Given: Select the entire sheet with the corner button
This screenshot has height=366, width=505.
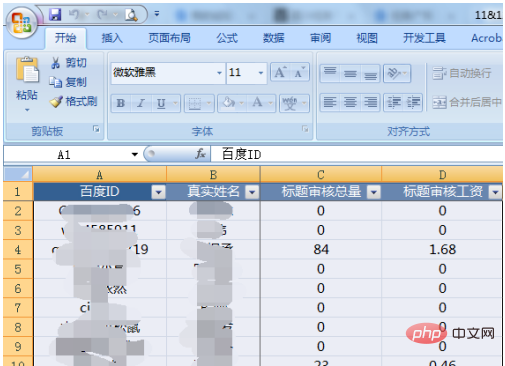Looking at the screenshot, I should coord(18,174).
